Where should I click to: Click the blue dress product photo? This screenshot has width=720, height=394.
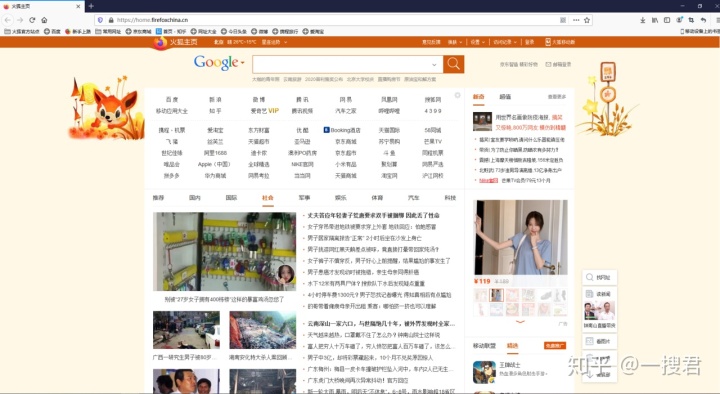point(520,237)
